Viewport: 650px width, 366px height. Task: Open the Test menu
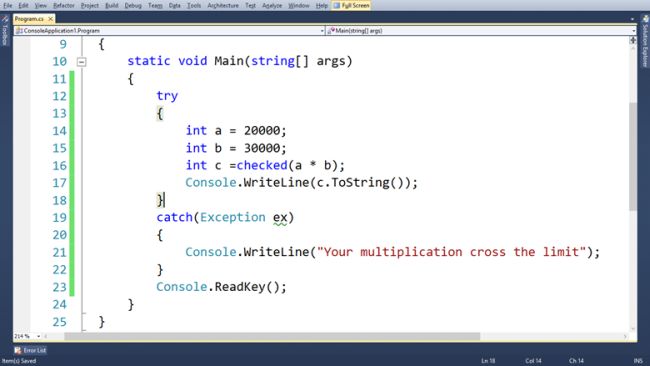click(250, 5)
